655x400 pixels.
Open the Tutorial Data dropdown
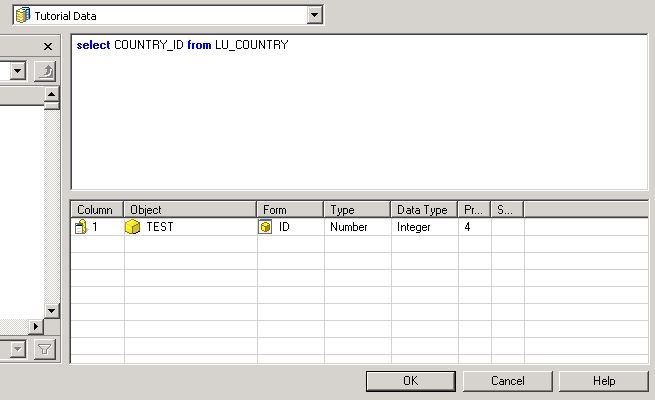(x=315, y=15)
